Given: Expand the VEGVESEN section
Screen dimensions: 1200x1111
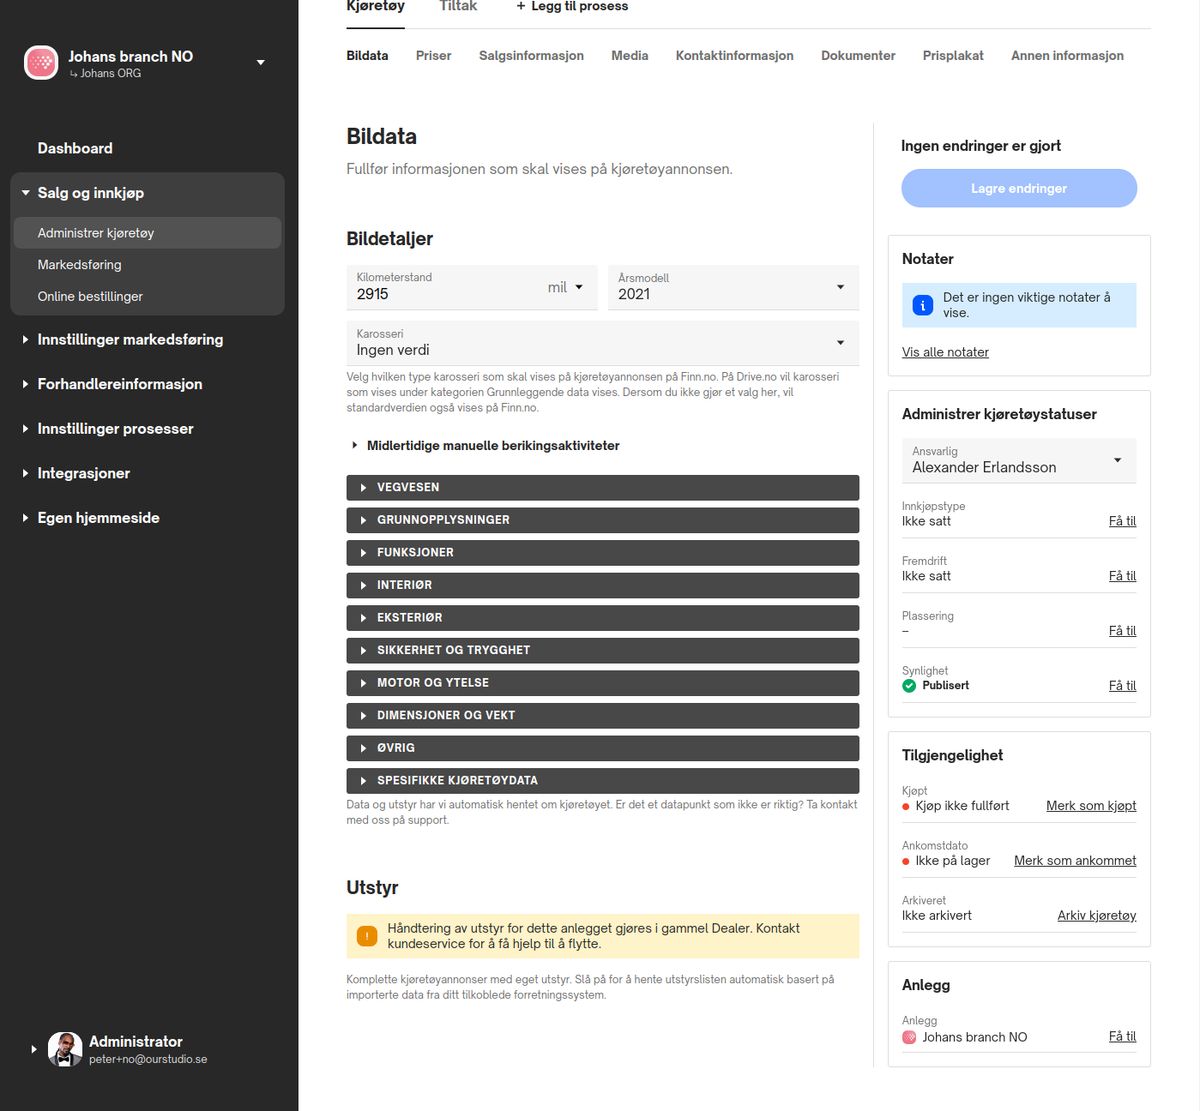Looking at the screenshot, I should point(602,487).
